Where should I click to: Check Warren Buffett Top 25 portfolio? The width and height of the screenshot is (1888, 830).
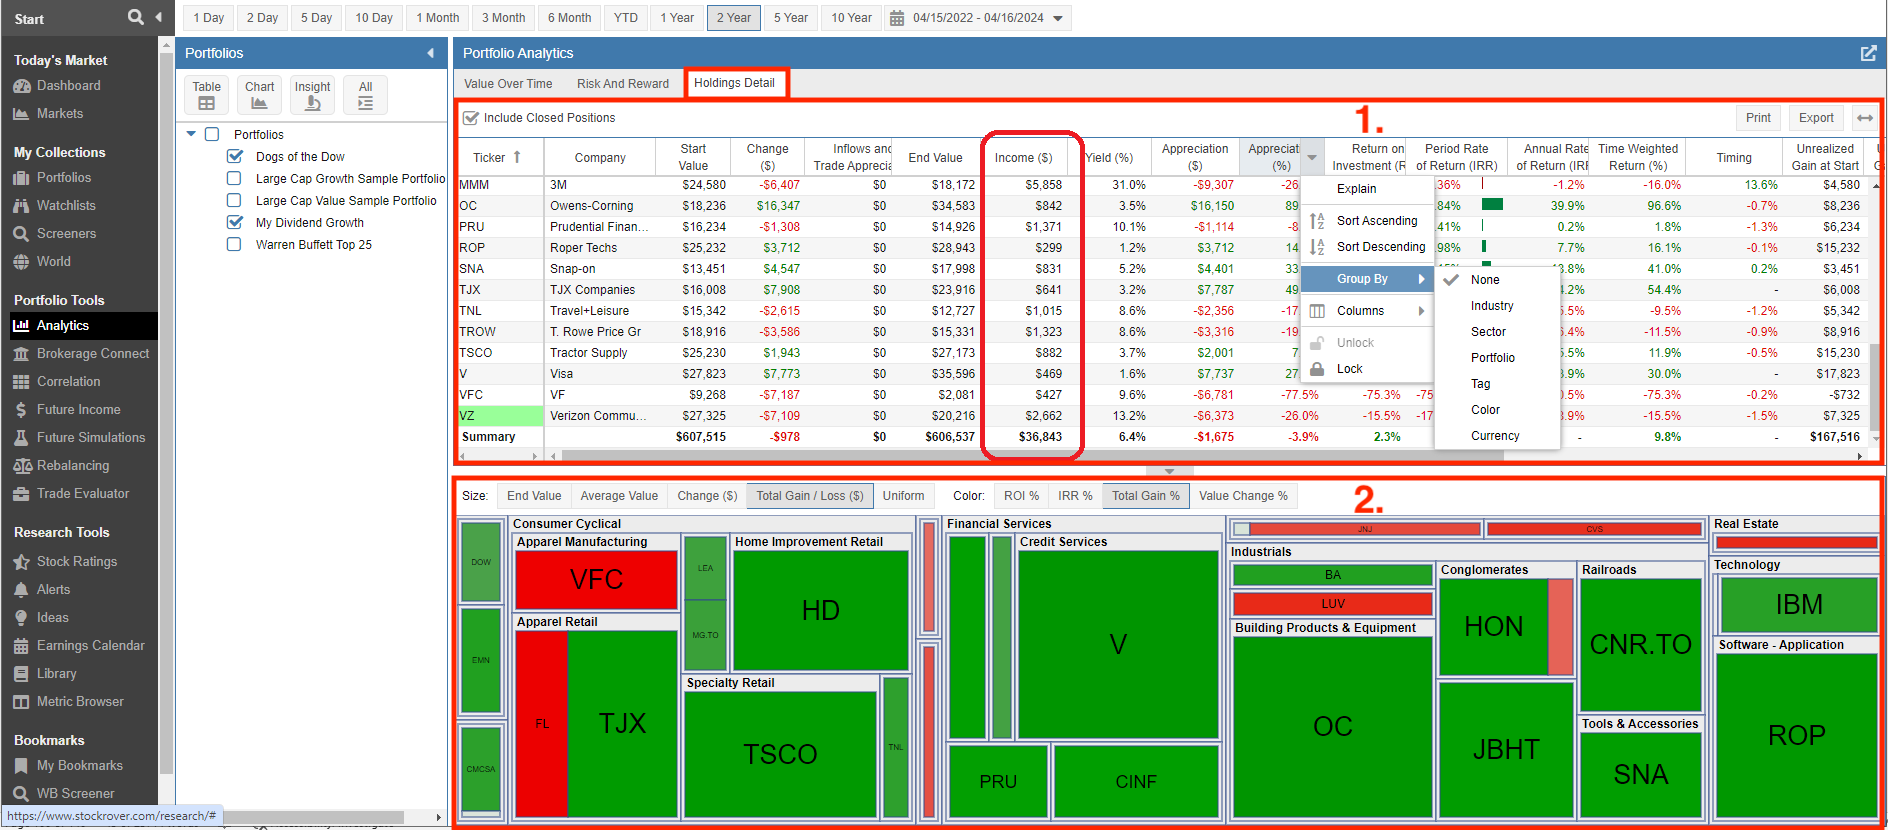(234, 244)
